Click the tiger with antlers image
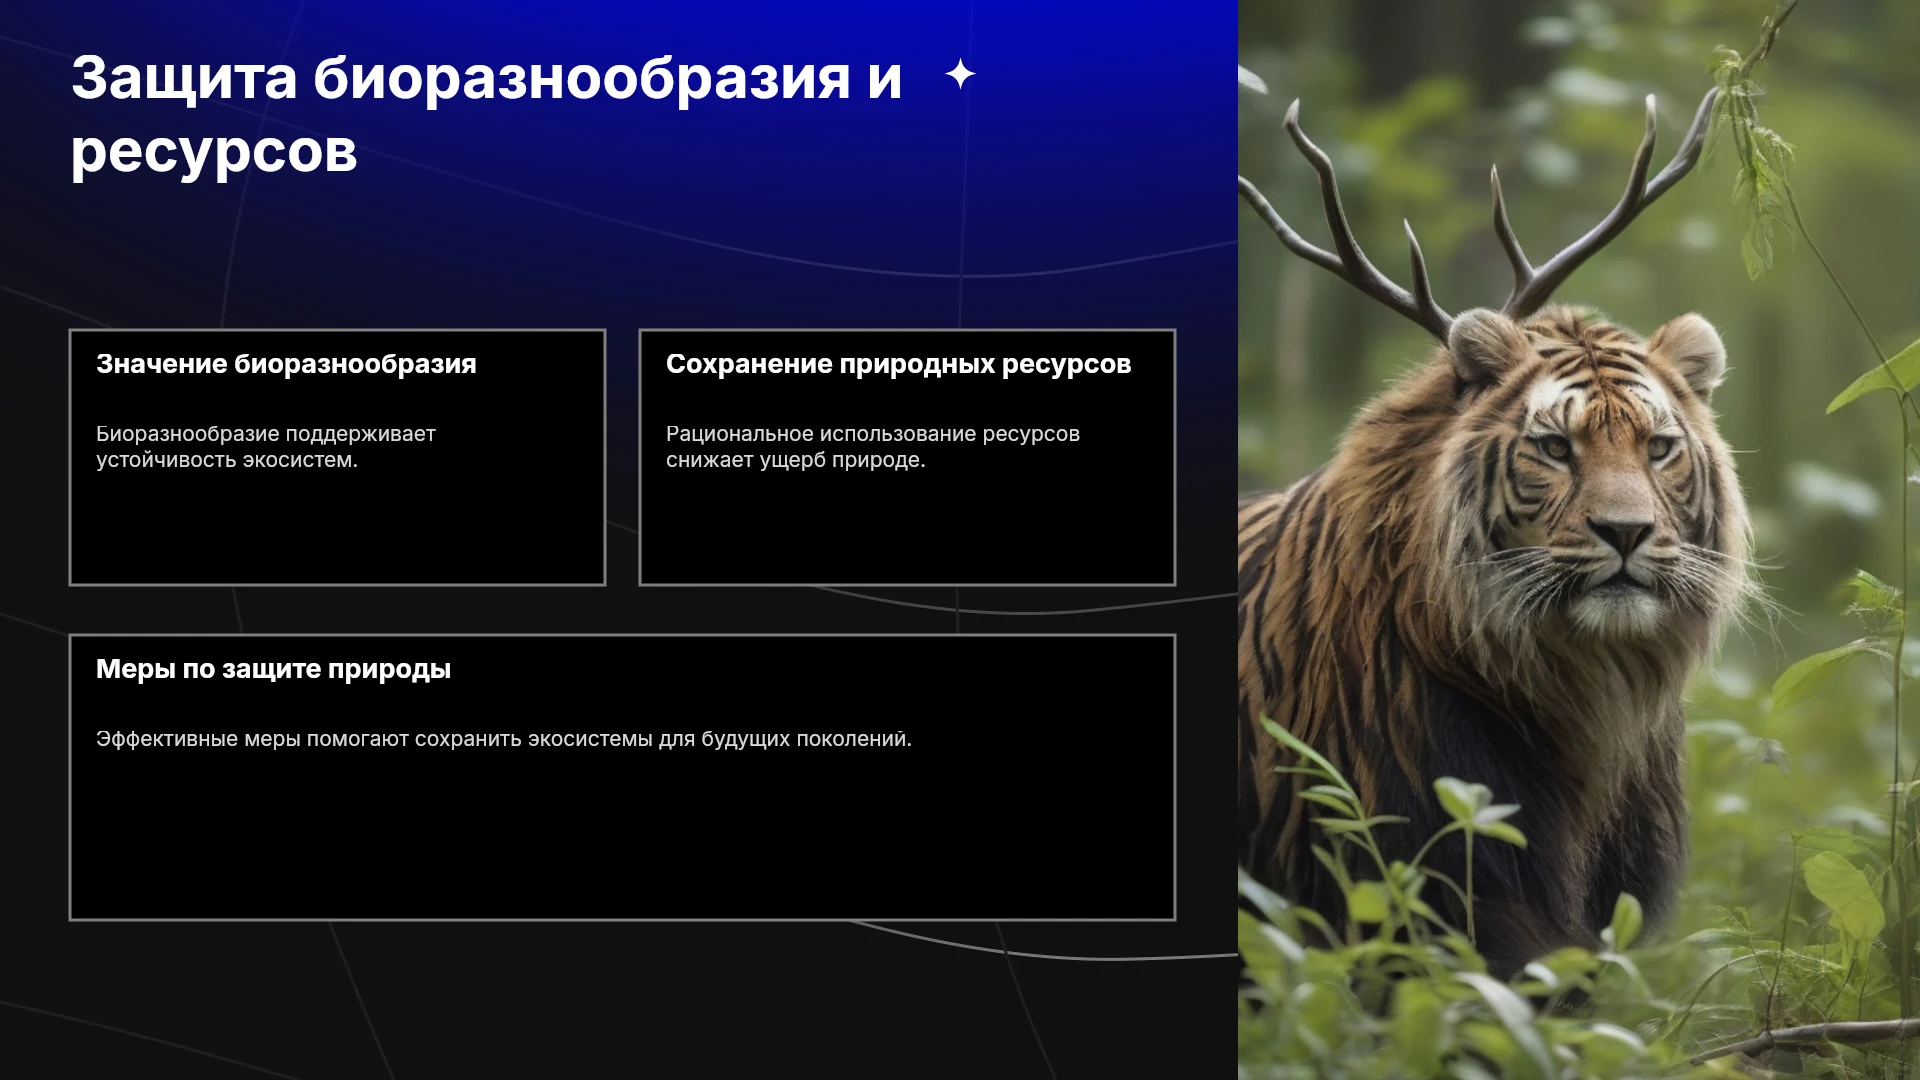Image resolution: width=1920 pixels, height=1080 pixels. coord(1579,540)
